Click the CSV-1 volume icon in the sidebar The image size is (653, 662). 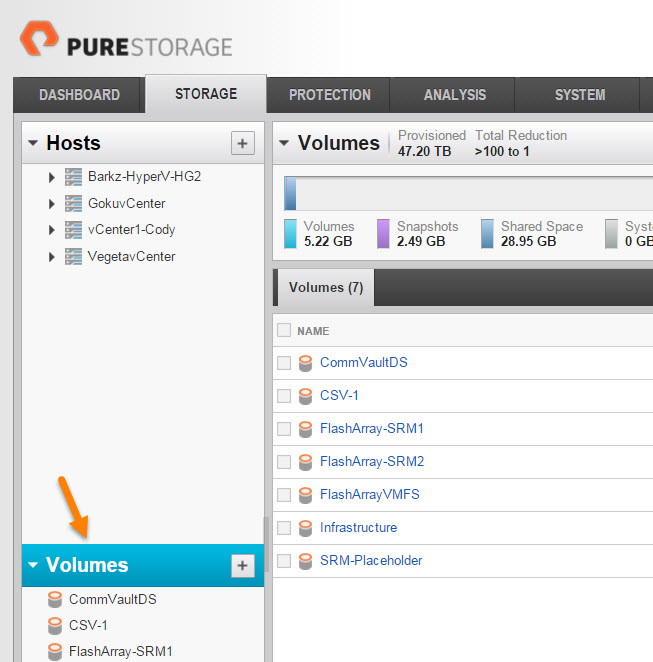pos(55,626)
